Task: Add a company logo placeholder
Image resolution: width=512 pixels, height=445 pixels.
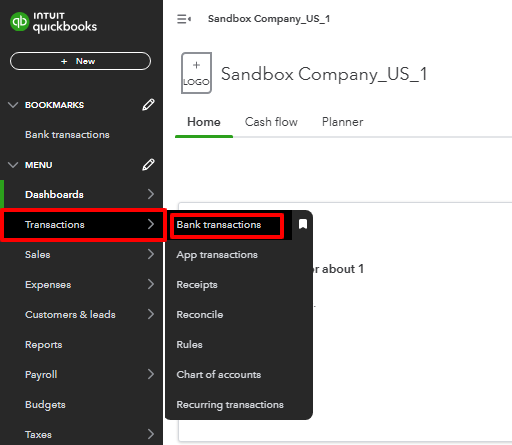Action: click(196, 73)
